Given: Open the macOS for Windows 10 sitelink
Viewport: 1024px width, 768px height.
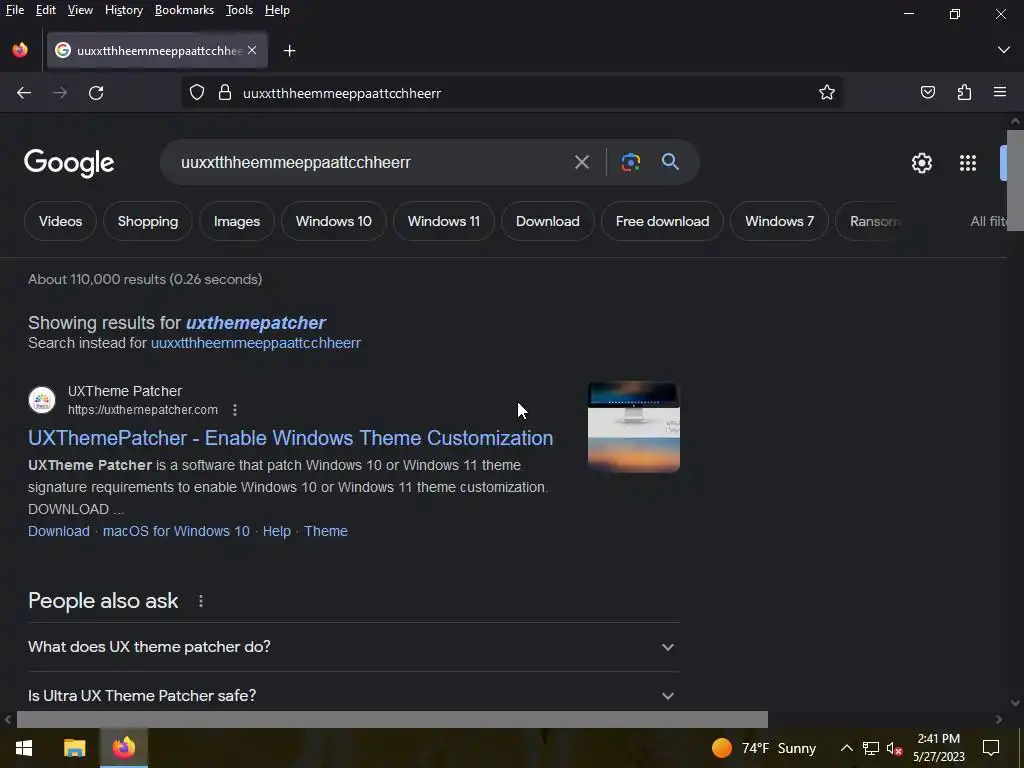Looking at the screenshot, I should point(176,531).
